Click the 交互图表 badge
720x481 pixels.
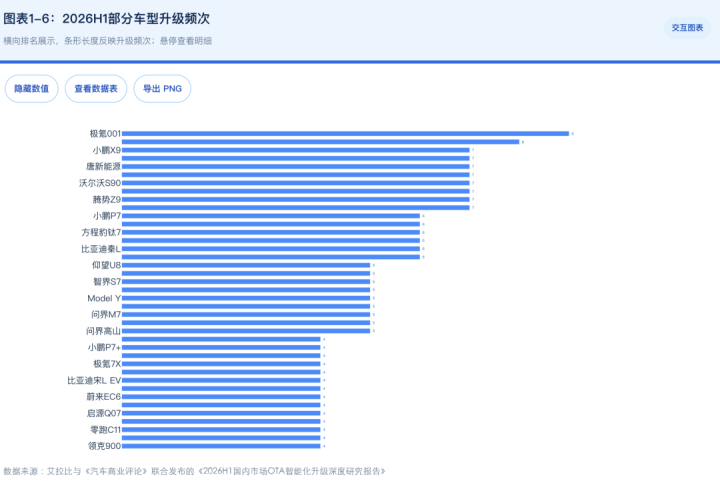[687, 28]
